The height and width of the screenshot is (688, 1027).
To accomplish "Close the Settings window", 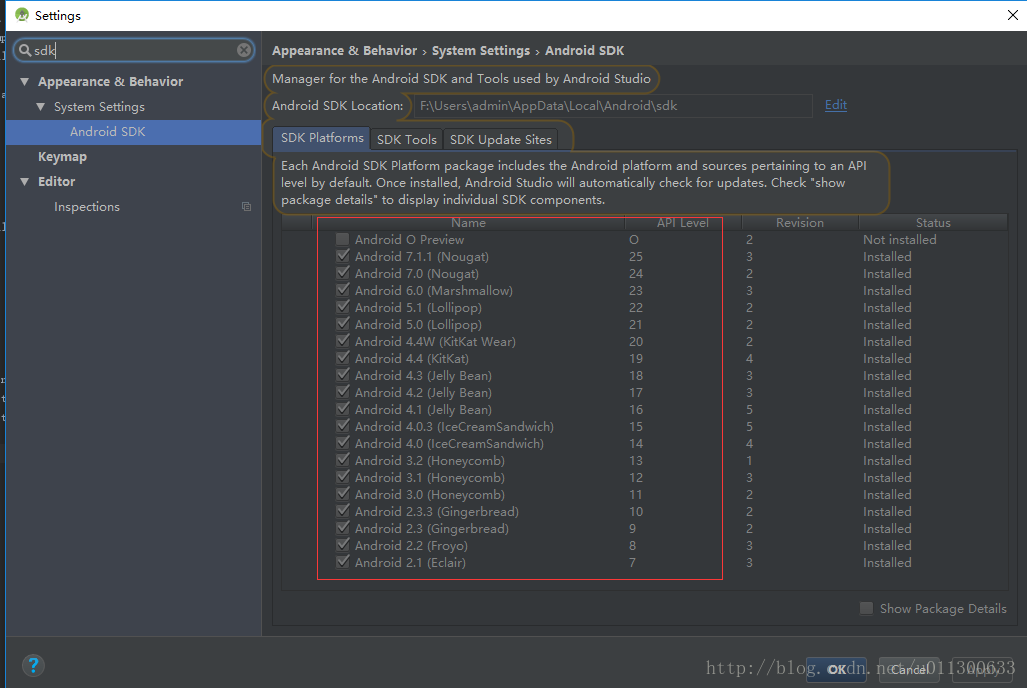I will [1012, 14].
